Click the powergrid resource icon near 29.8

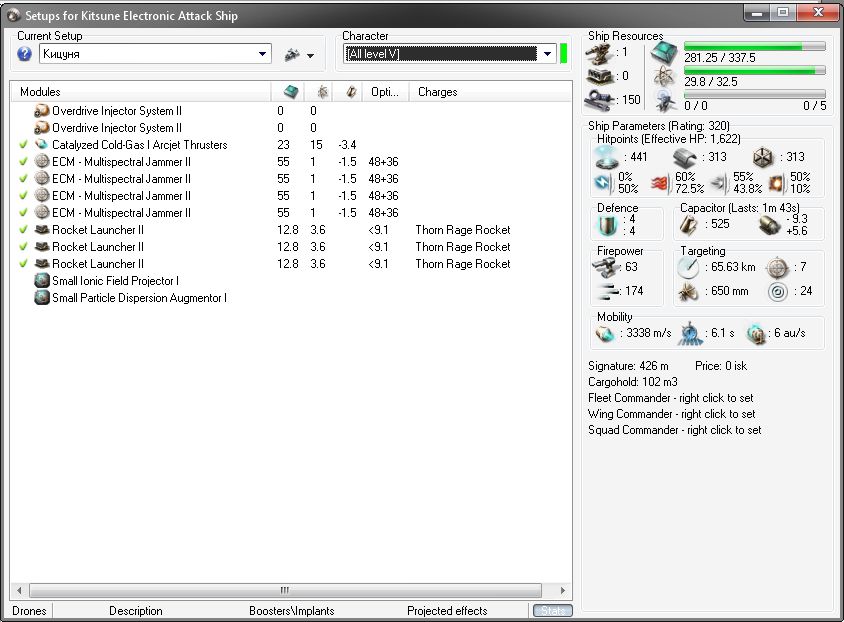(x=664, y=77)
